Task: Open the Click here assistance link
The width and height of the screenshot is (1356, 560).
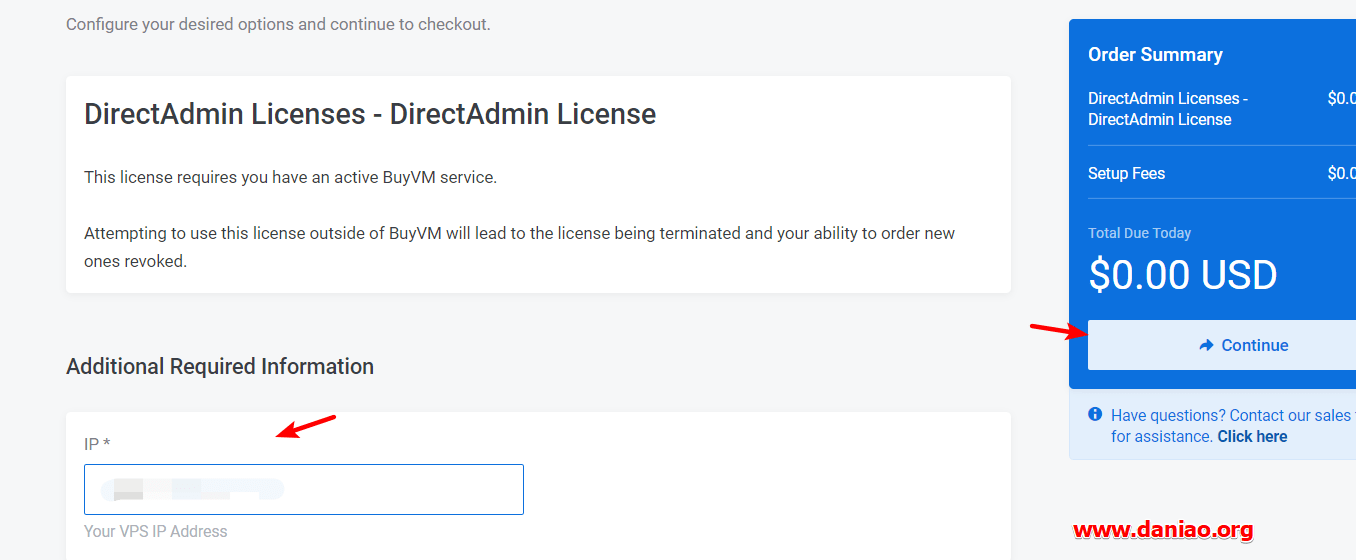Action: (1252, 436)
